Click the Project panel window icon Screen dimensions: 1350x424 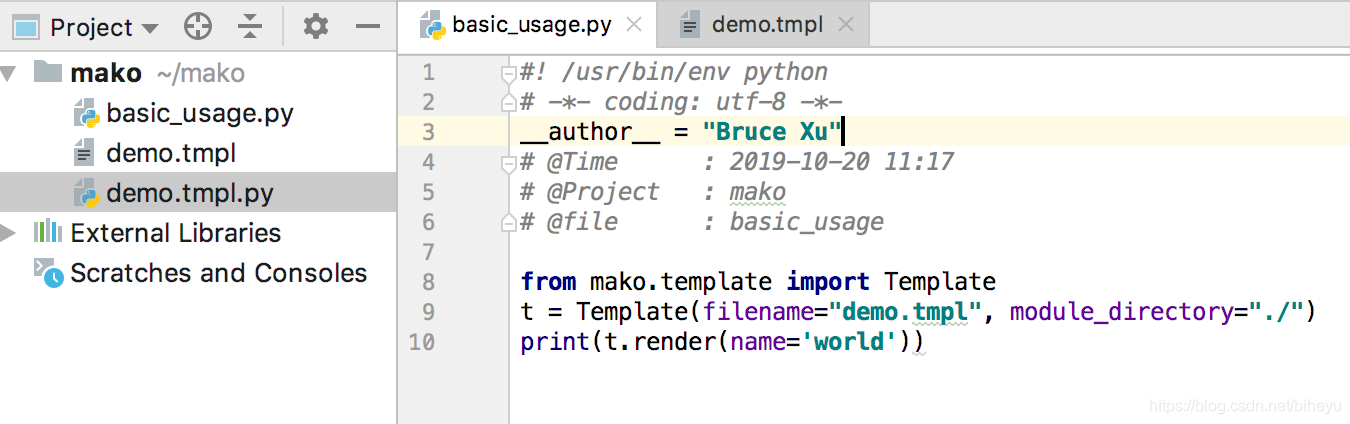[x=26, y=27]
